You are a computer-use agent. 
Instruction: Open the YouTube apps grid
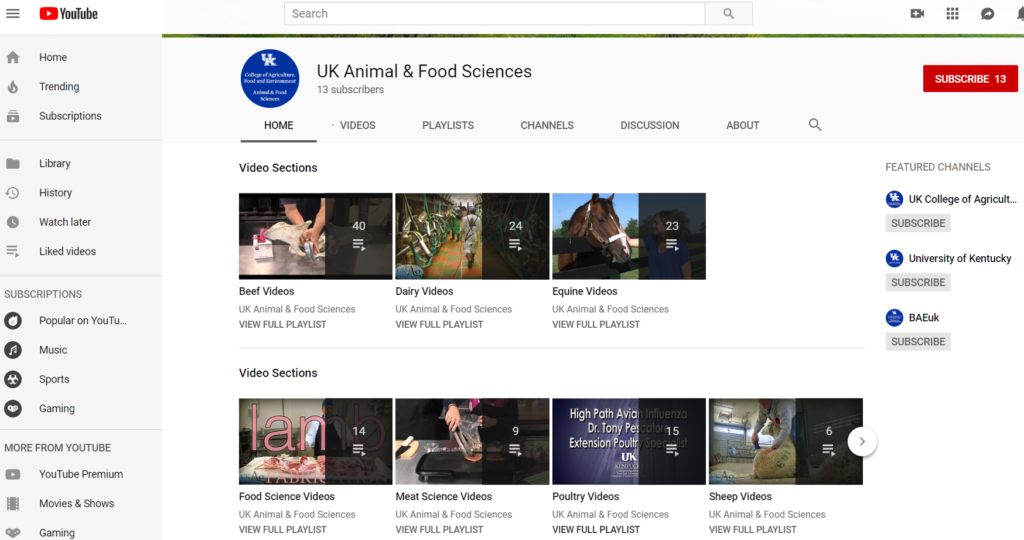click(952, 14)
